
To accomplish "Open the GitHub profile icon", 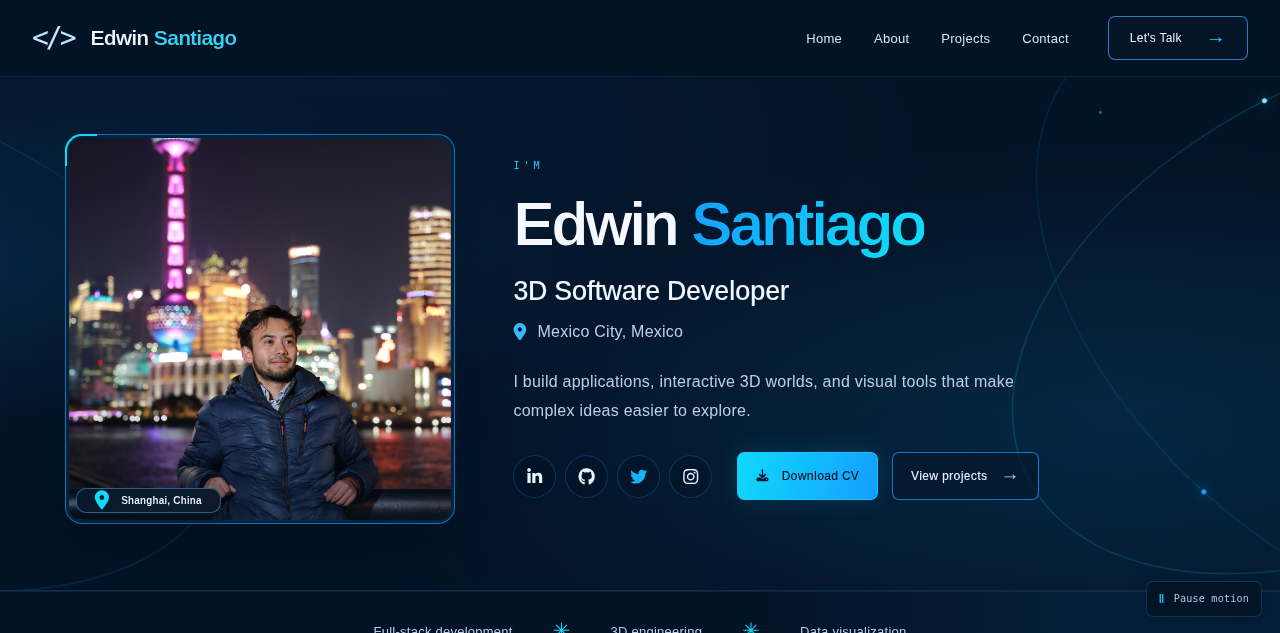I will 586,476.
